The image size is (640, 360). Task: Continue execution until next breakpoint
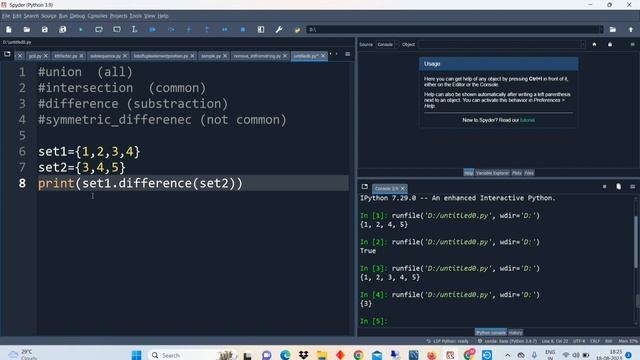click(224, 29)
